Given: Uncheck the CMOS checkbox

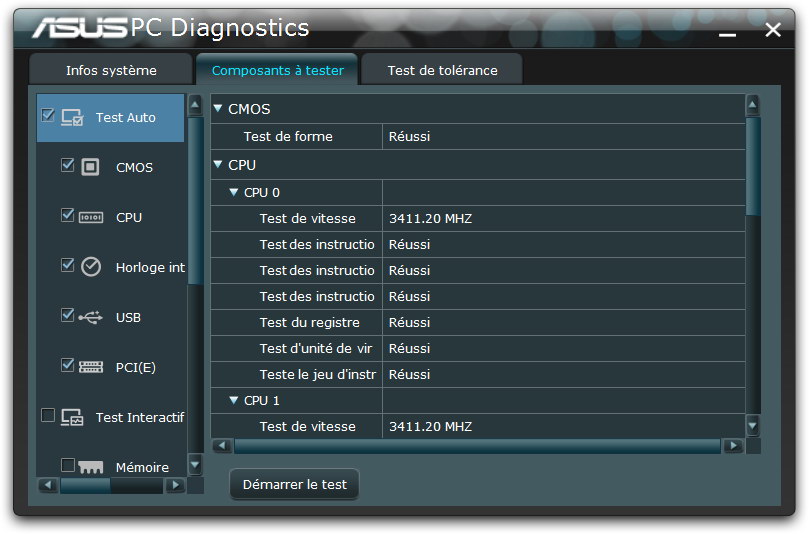Looking at the screenshot, I should (68, 165).
